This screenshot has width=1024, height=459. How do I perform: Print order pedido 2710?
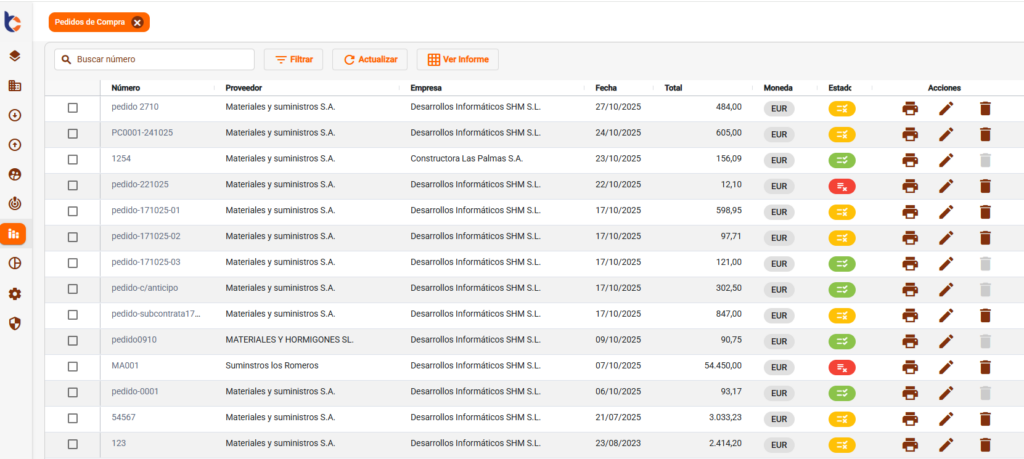point(909,108)
